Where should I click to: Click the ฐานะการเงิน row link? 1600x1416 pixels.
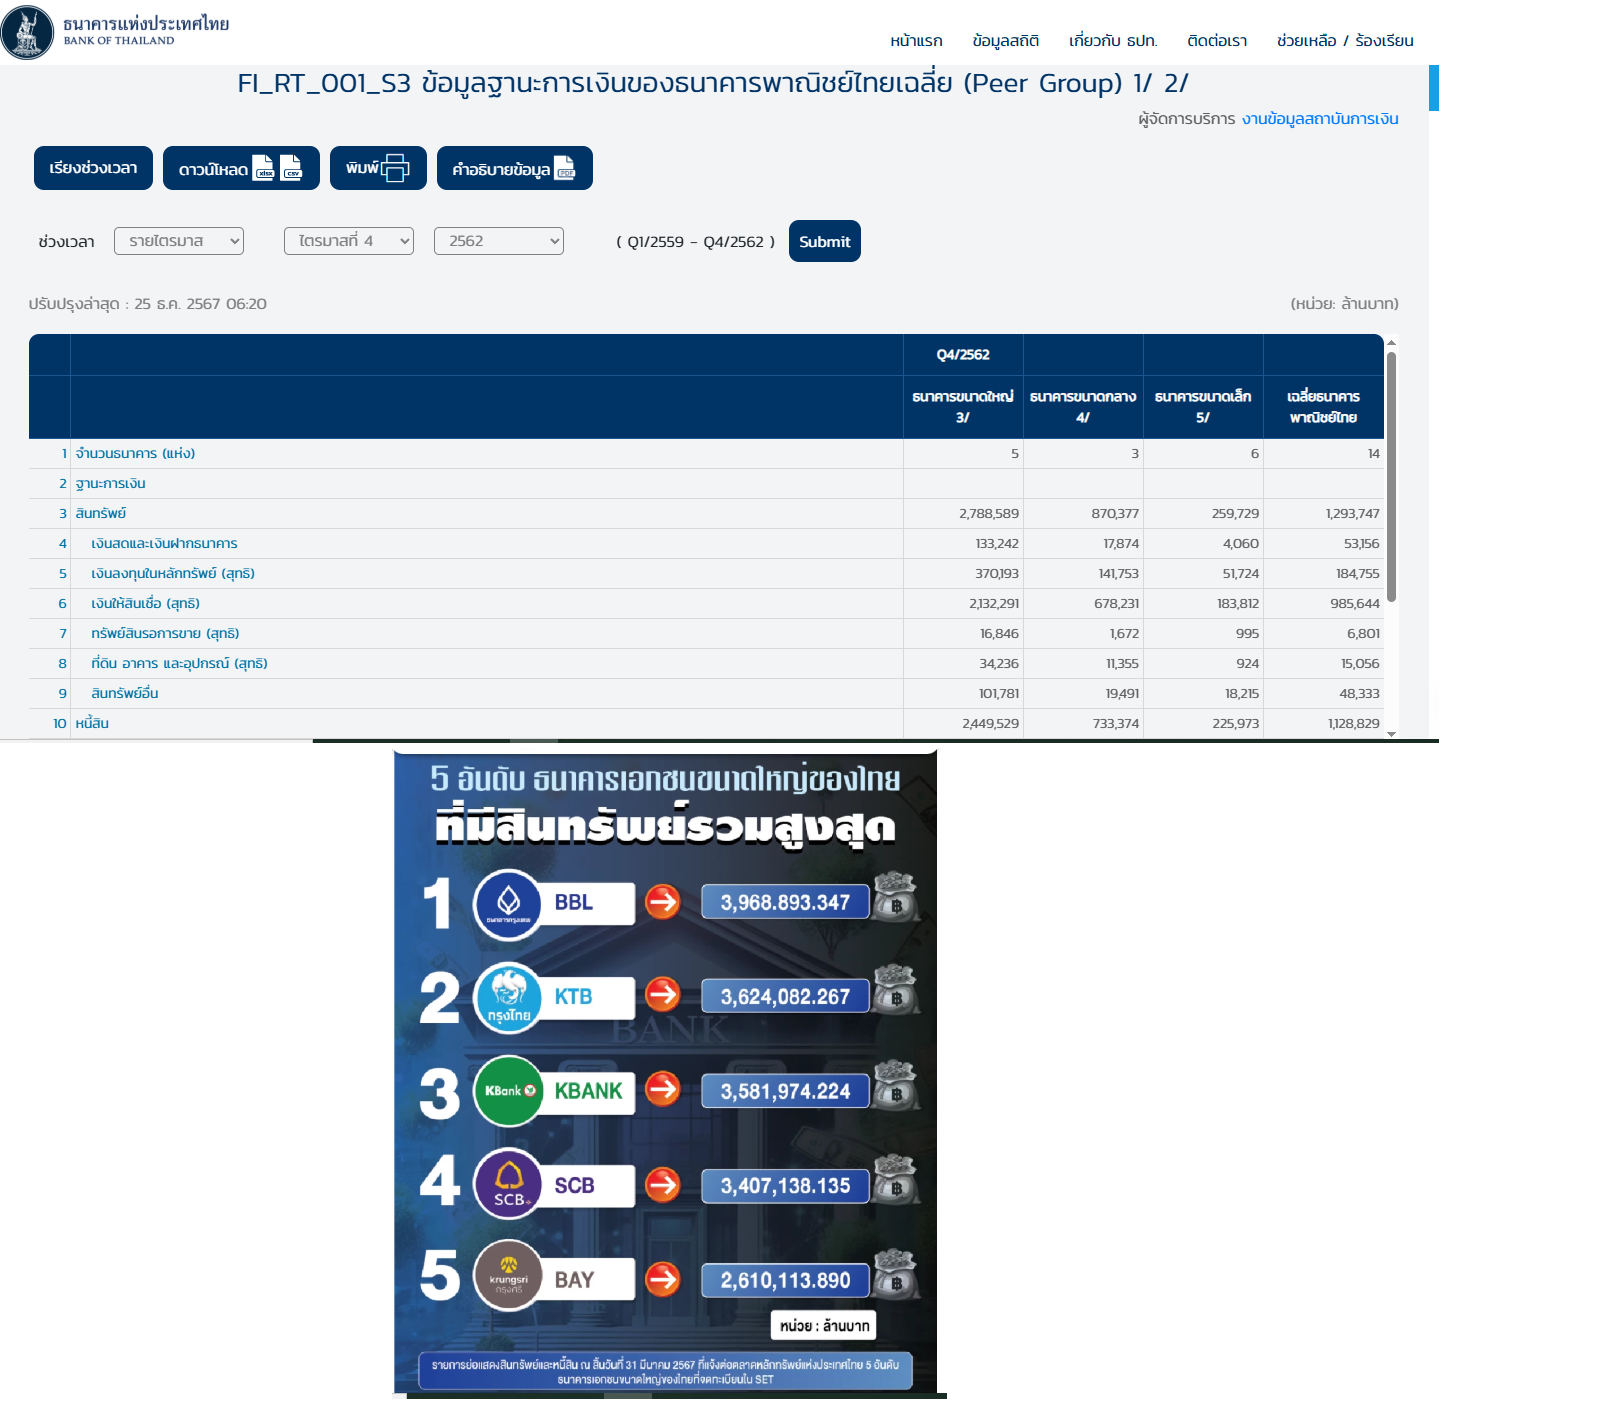(111, 483)
